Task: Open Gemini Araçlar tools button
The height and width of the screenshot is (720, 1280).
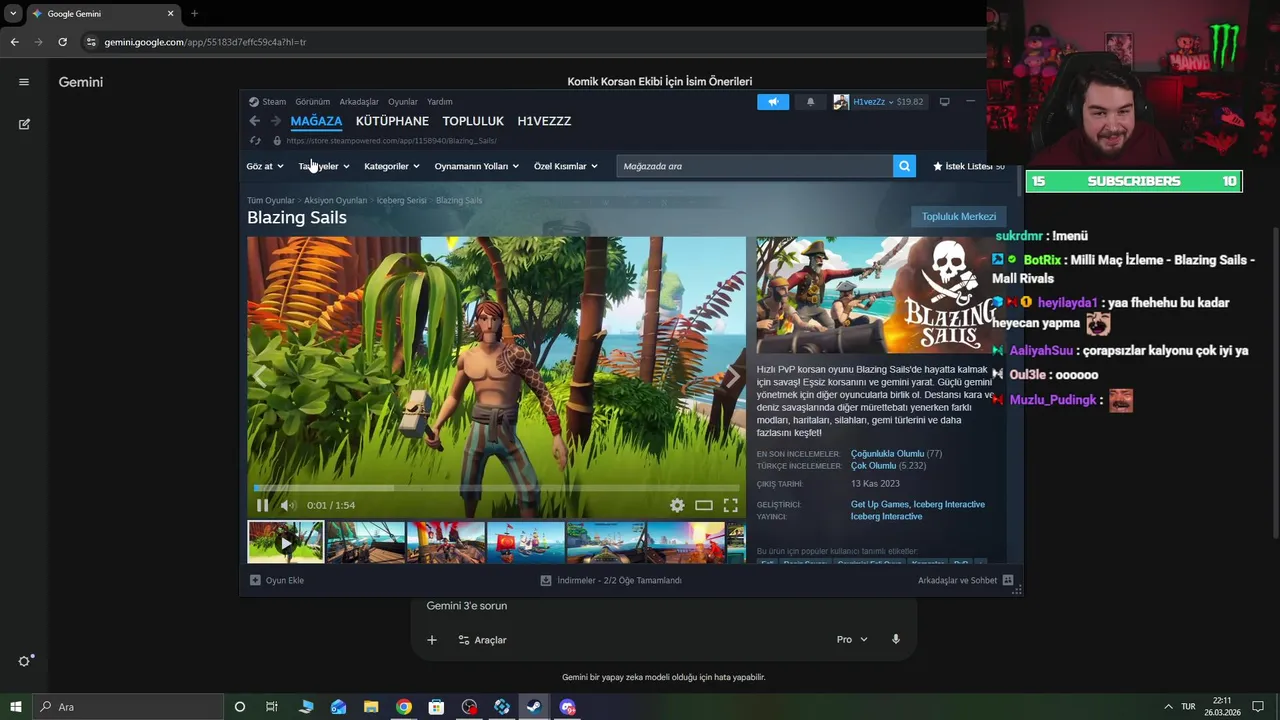Action: pos(482,640)
